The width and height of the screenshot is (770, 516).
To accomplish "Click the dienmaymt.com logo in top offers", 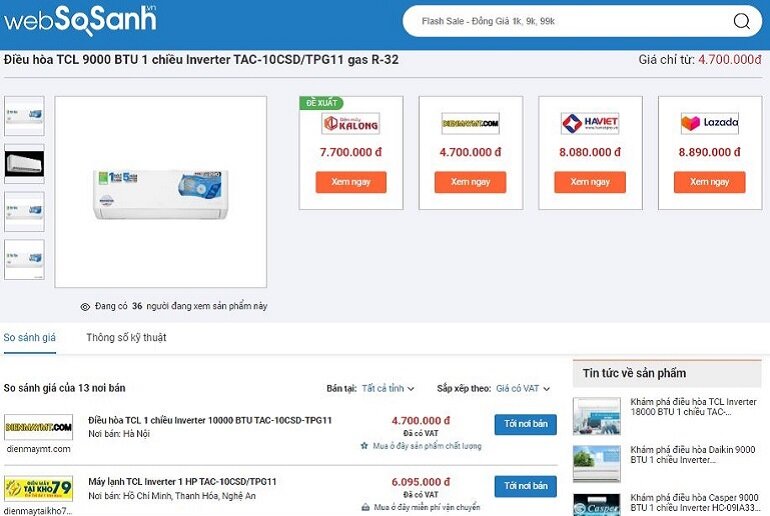I will point(470,124).
